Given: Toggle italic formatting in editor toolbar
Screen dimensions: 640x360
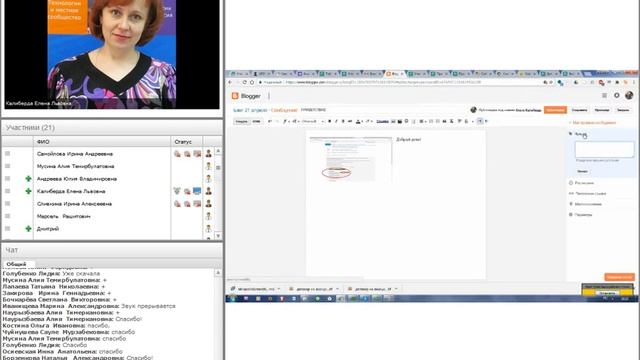Looking at the screenshot, I should click(336, 121).
